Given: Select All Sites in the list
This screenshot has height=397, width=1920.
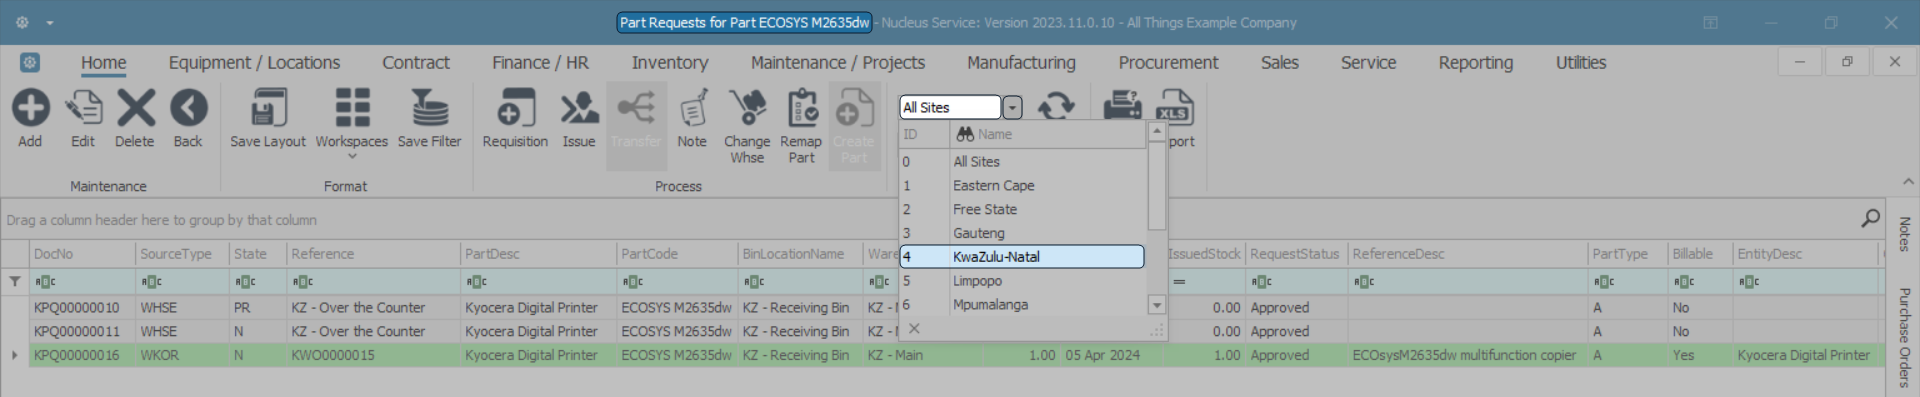Looking at the screenshot, I should (1022, 161).
